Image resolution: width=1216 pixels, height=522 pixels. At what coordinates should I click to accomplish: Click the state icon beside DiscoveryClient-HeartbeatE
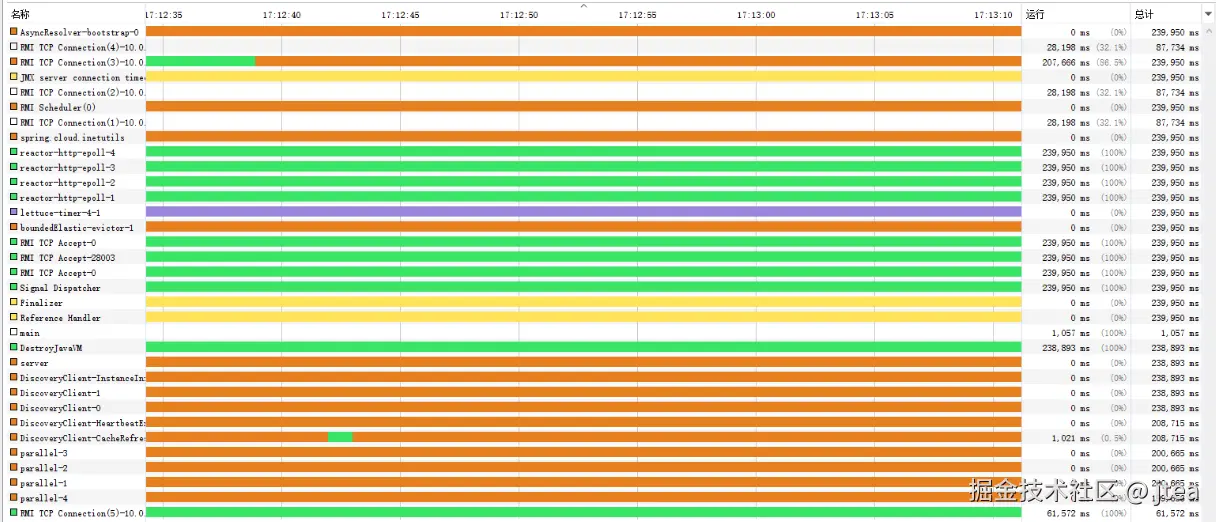pyautogui.click(x=14, y=422)
